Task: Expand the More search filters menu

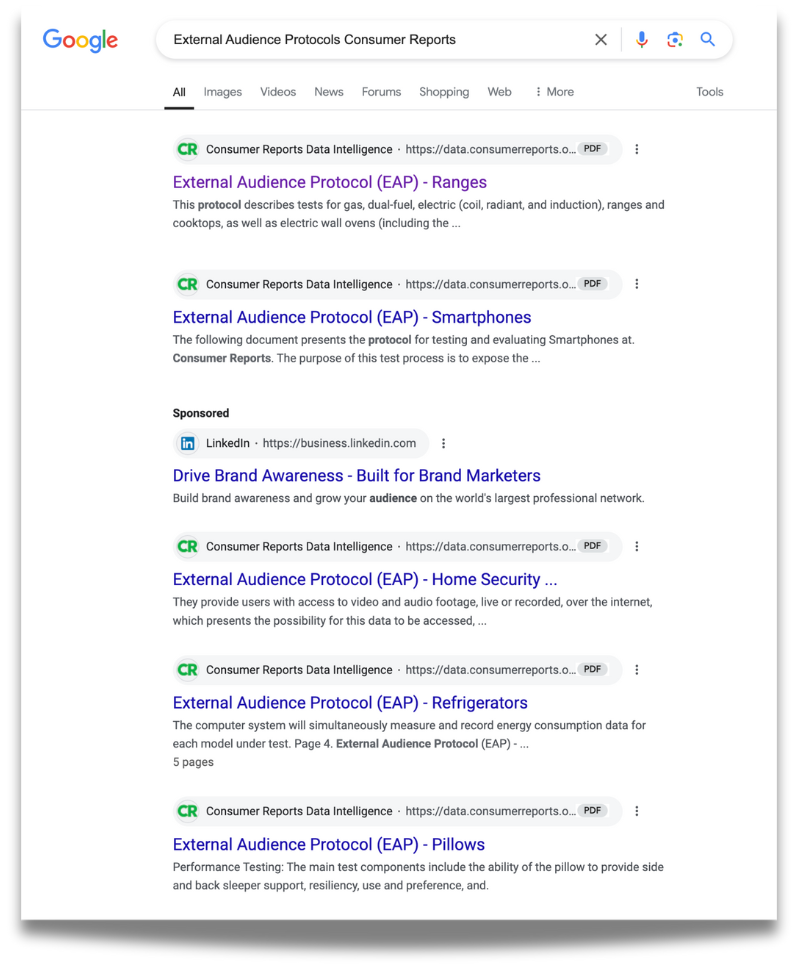Action: pos(554,92)
